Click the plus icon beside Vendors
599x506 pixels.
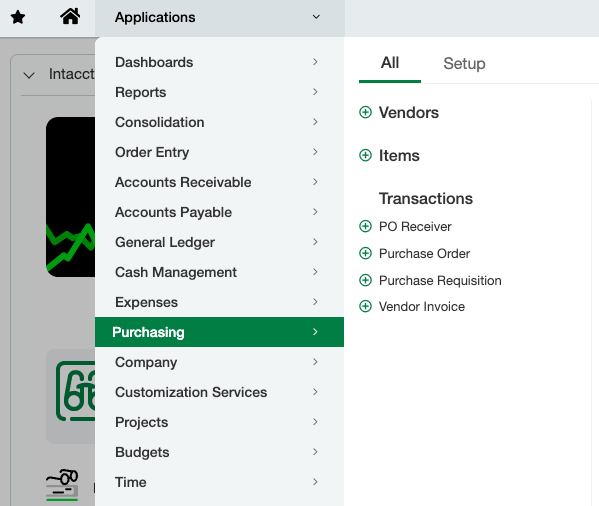click(365, 112)
